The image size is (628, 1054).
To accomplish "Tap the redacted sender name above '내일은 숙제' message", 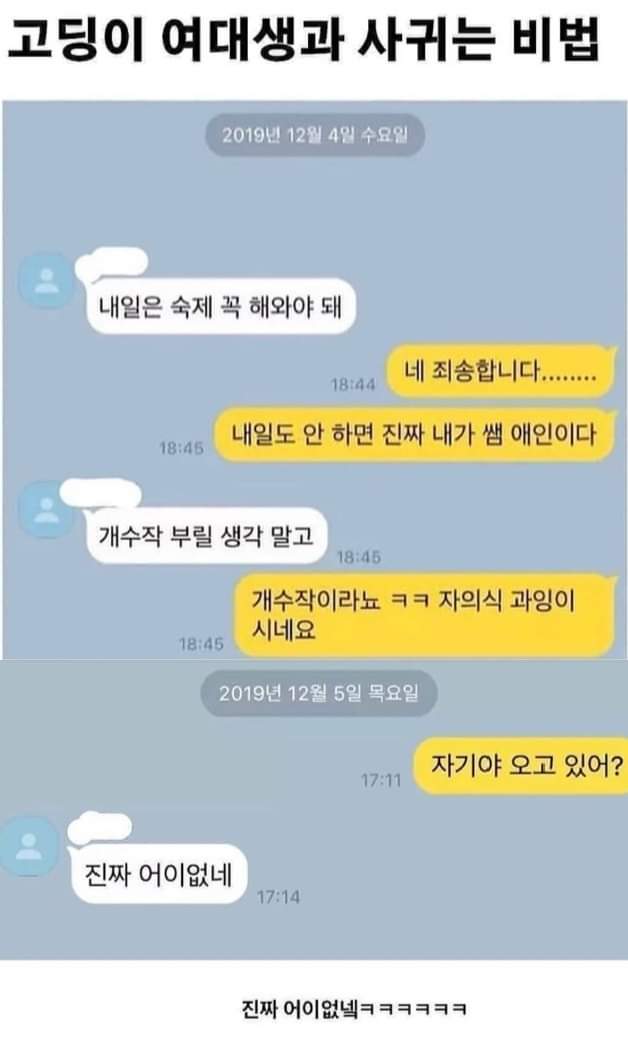I will (112, 263).
